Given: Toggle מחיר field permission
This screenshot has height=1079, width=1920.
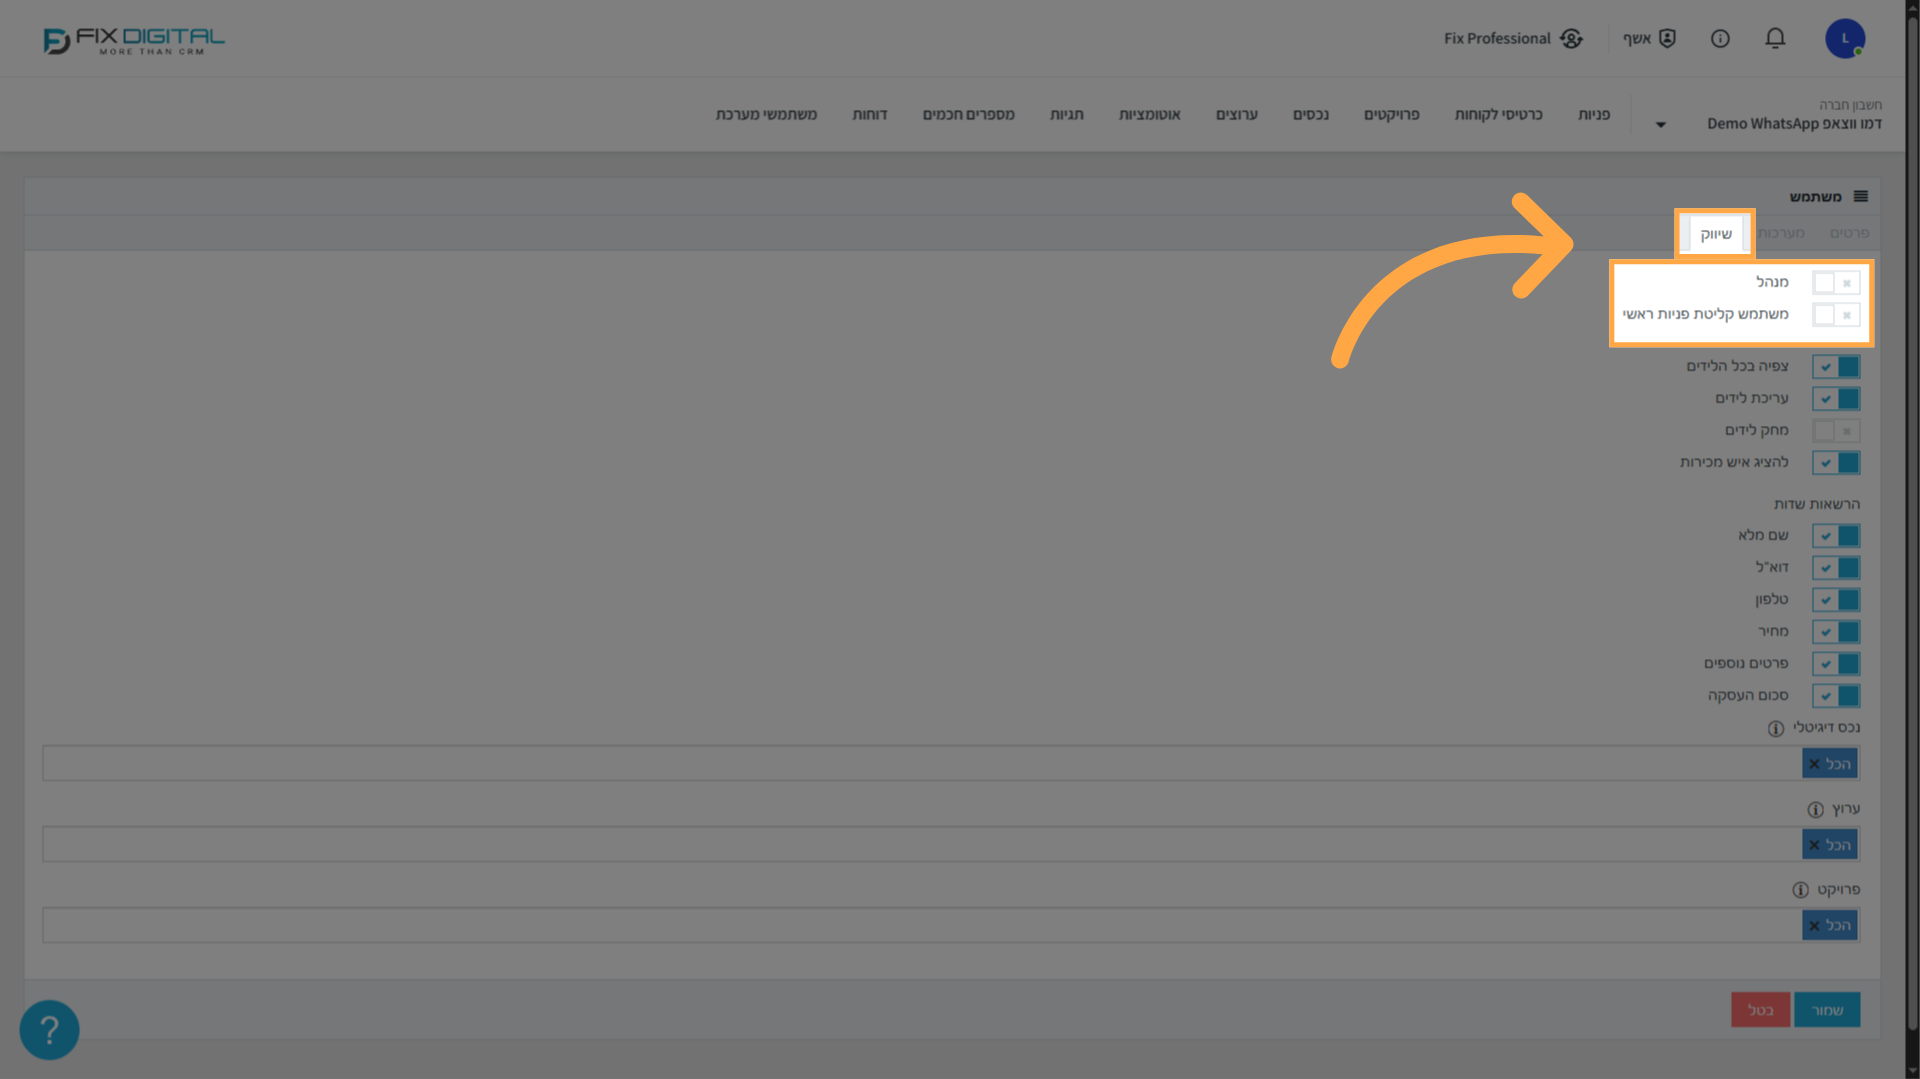Looking at the screenshot, I should [1836, 632].
